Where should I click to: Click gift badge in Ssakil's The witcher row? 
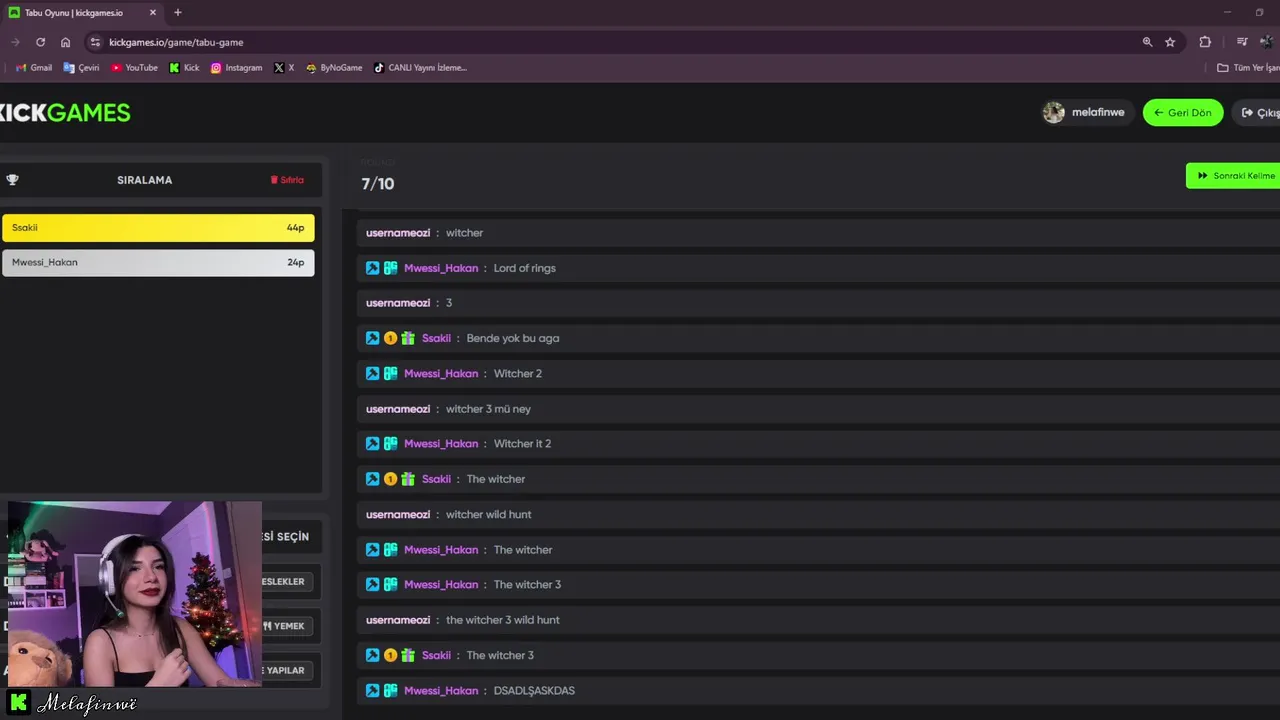tap(408, 479)
